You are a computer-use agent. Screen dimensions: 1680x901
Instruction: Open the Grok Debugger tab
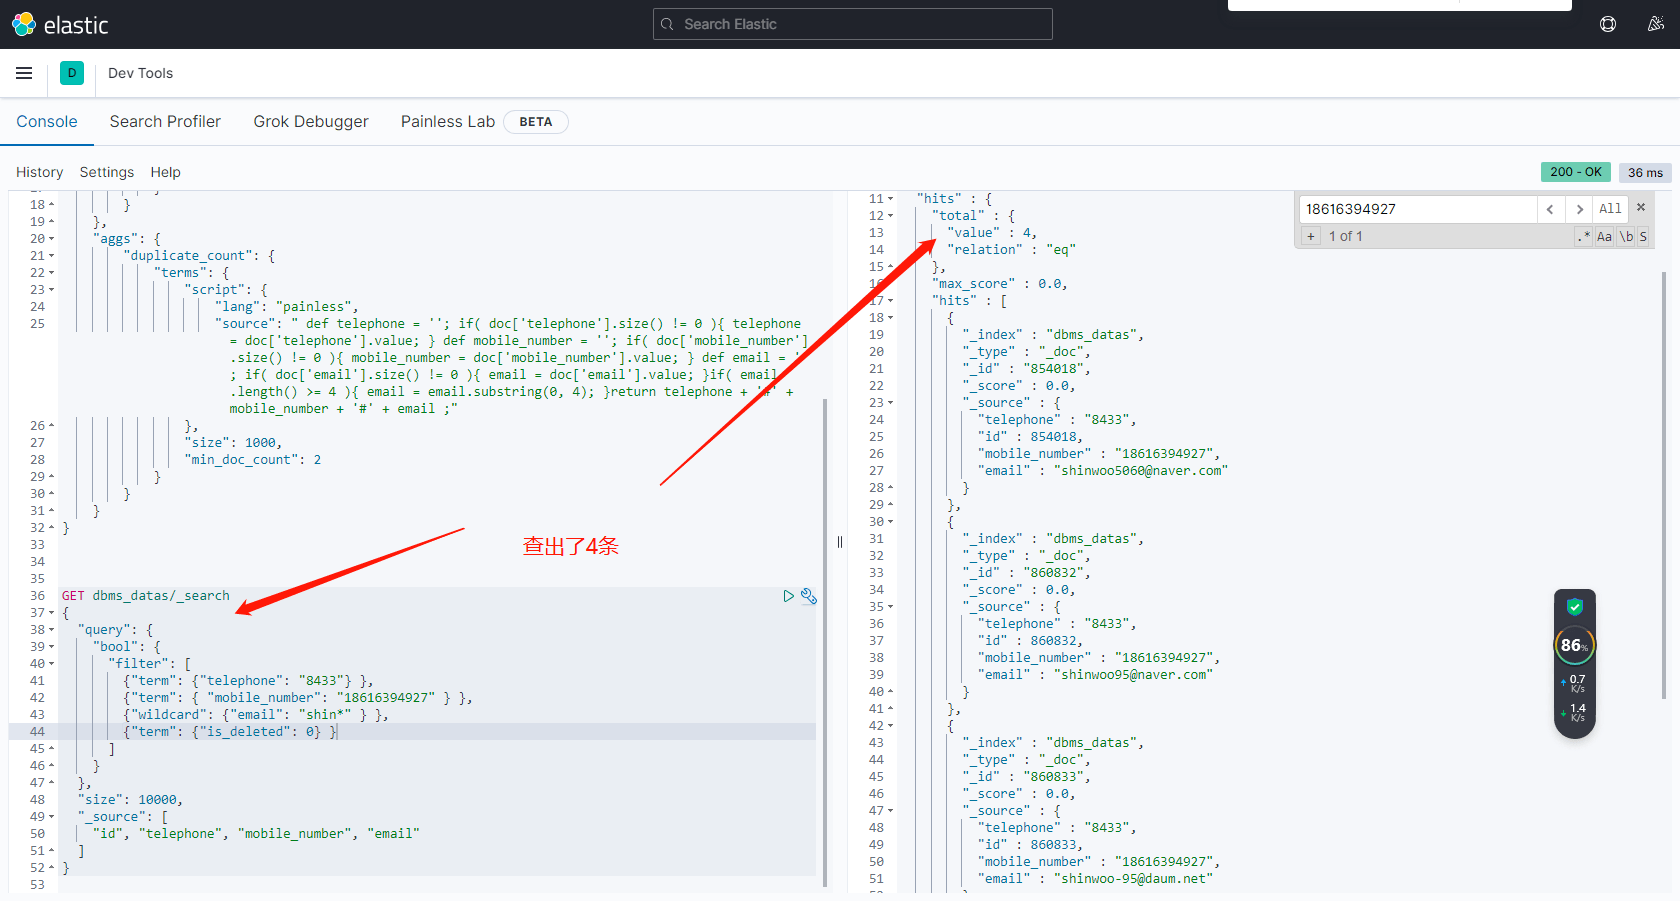tap(311, 121)
